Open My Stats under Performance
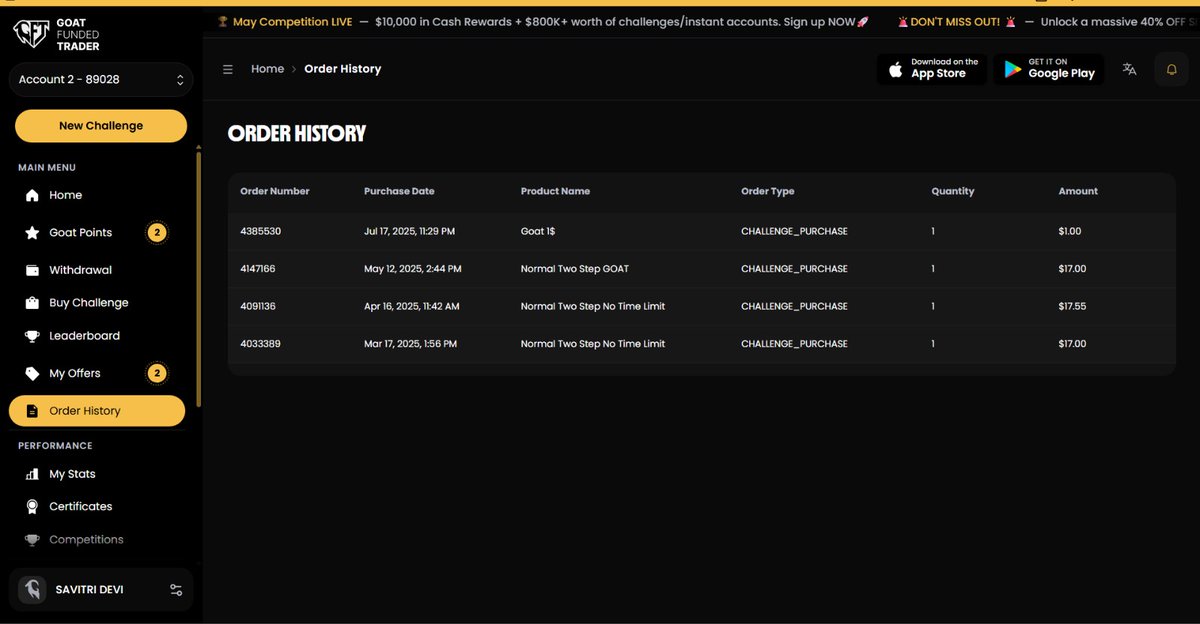This screenshot has width=1200, height=624. tap(72, 474)
